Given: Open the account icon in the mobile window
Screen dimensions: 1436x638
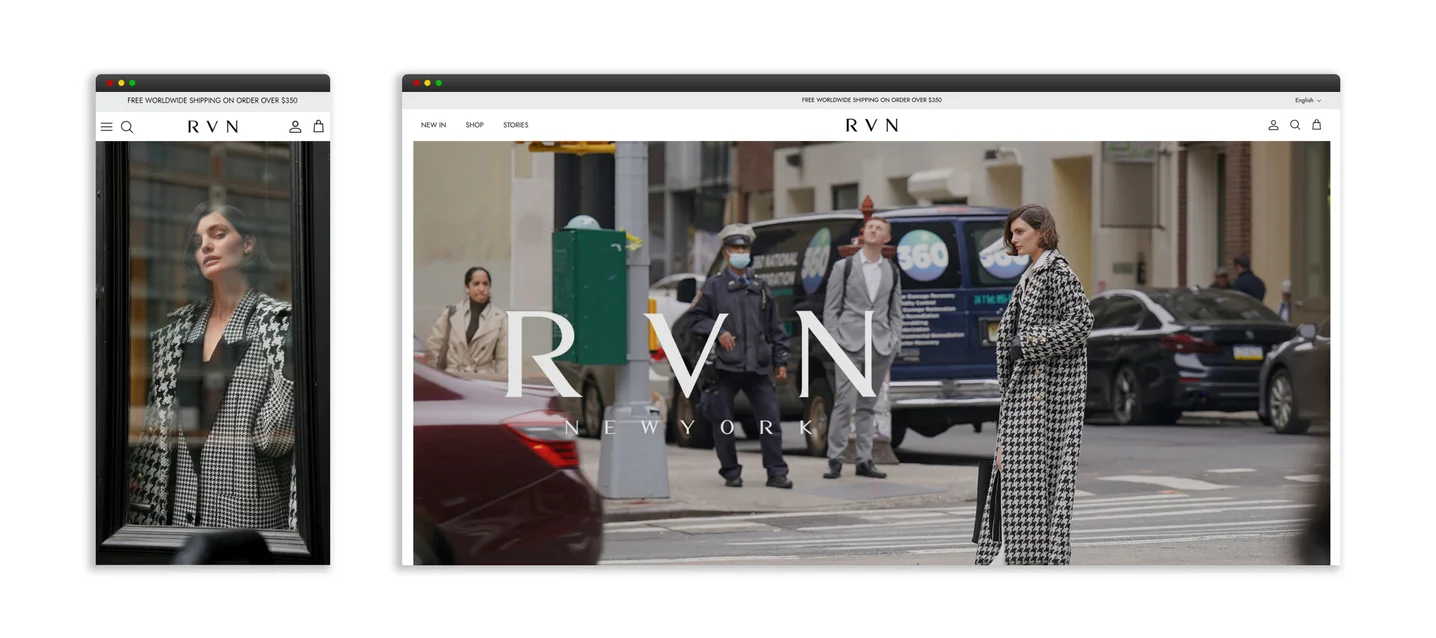Looking at the screenshot, I should (x=295, y=127).
